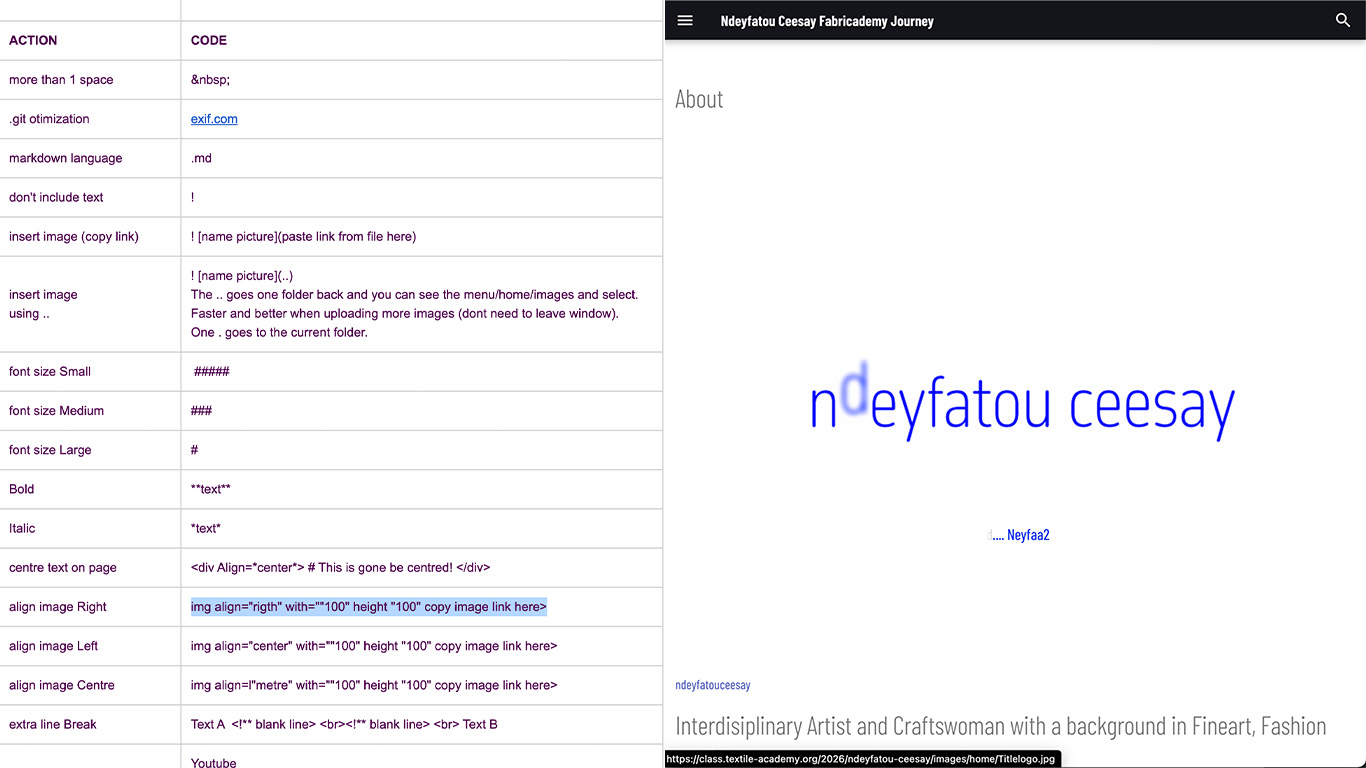Select the ACTION column header

(33, 41)
